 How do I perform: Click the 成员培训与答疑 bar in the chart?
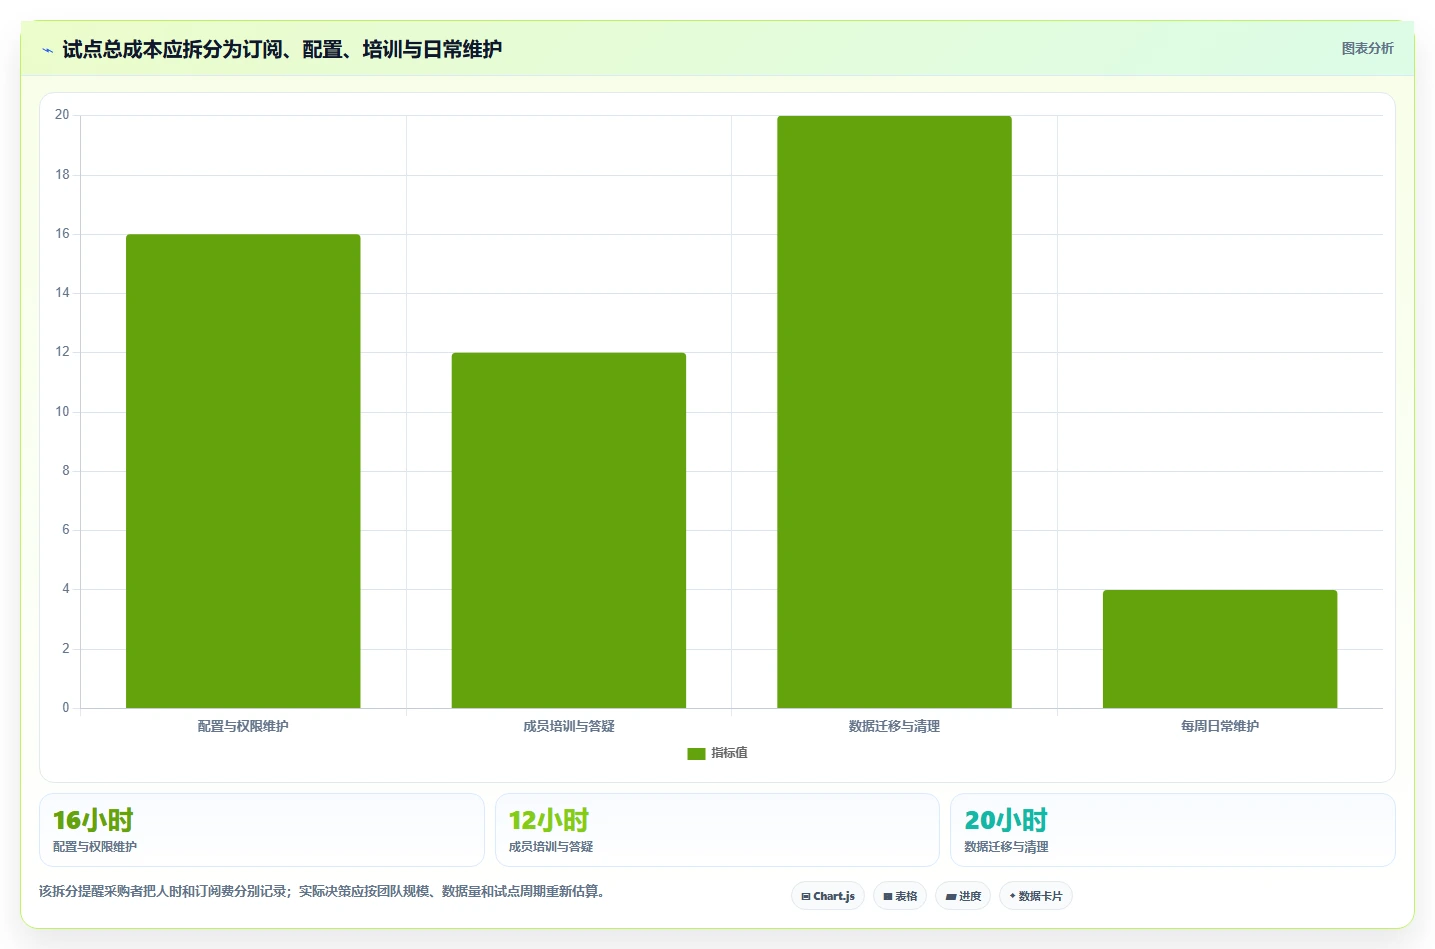pos(569,530)
